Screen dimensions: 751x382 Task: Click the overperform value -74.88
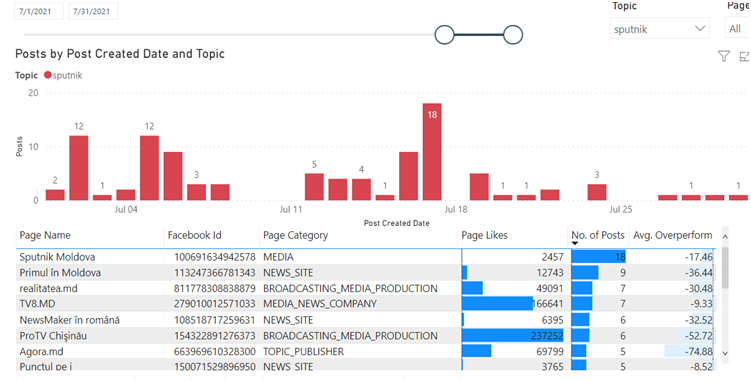point(698,351)
